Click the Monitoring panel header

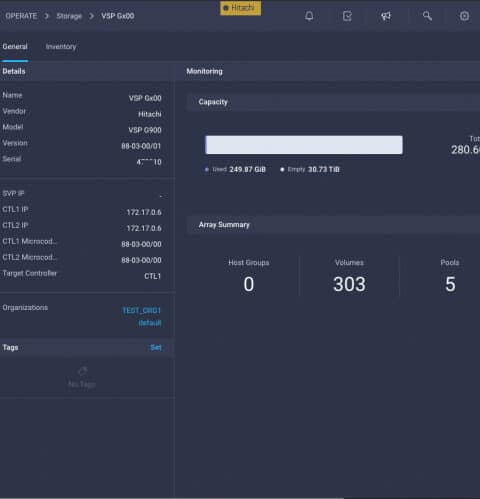[328, 71]
